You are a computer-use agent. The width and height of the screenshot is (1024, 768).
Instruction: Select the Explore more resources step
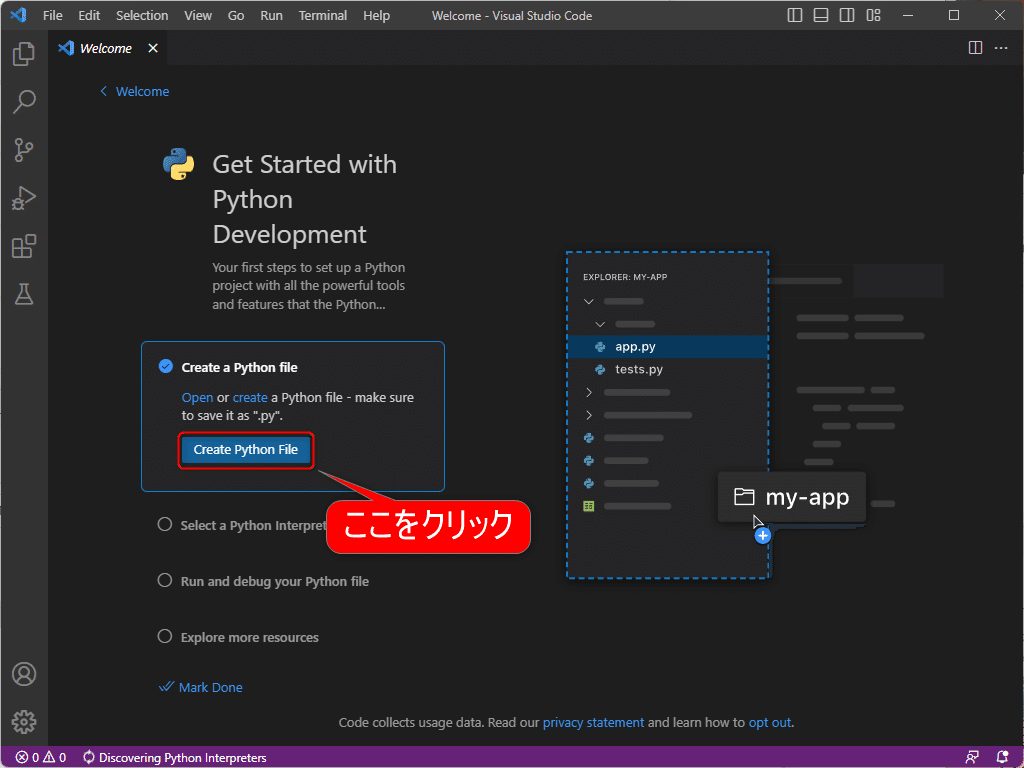pos(238,637)
